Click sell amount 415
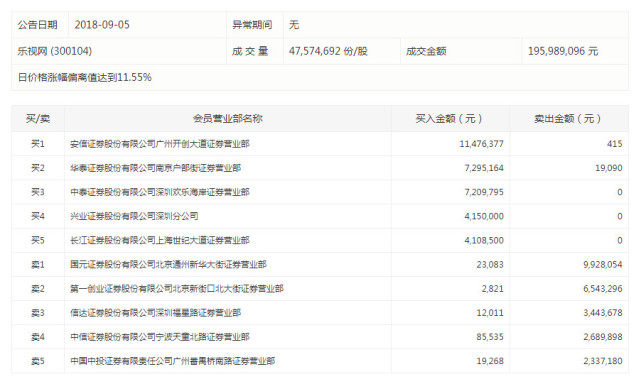 point(614,144)
